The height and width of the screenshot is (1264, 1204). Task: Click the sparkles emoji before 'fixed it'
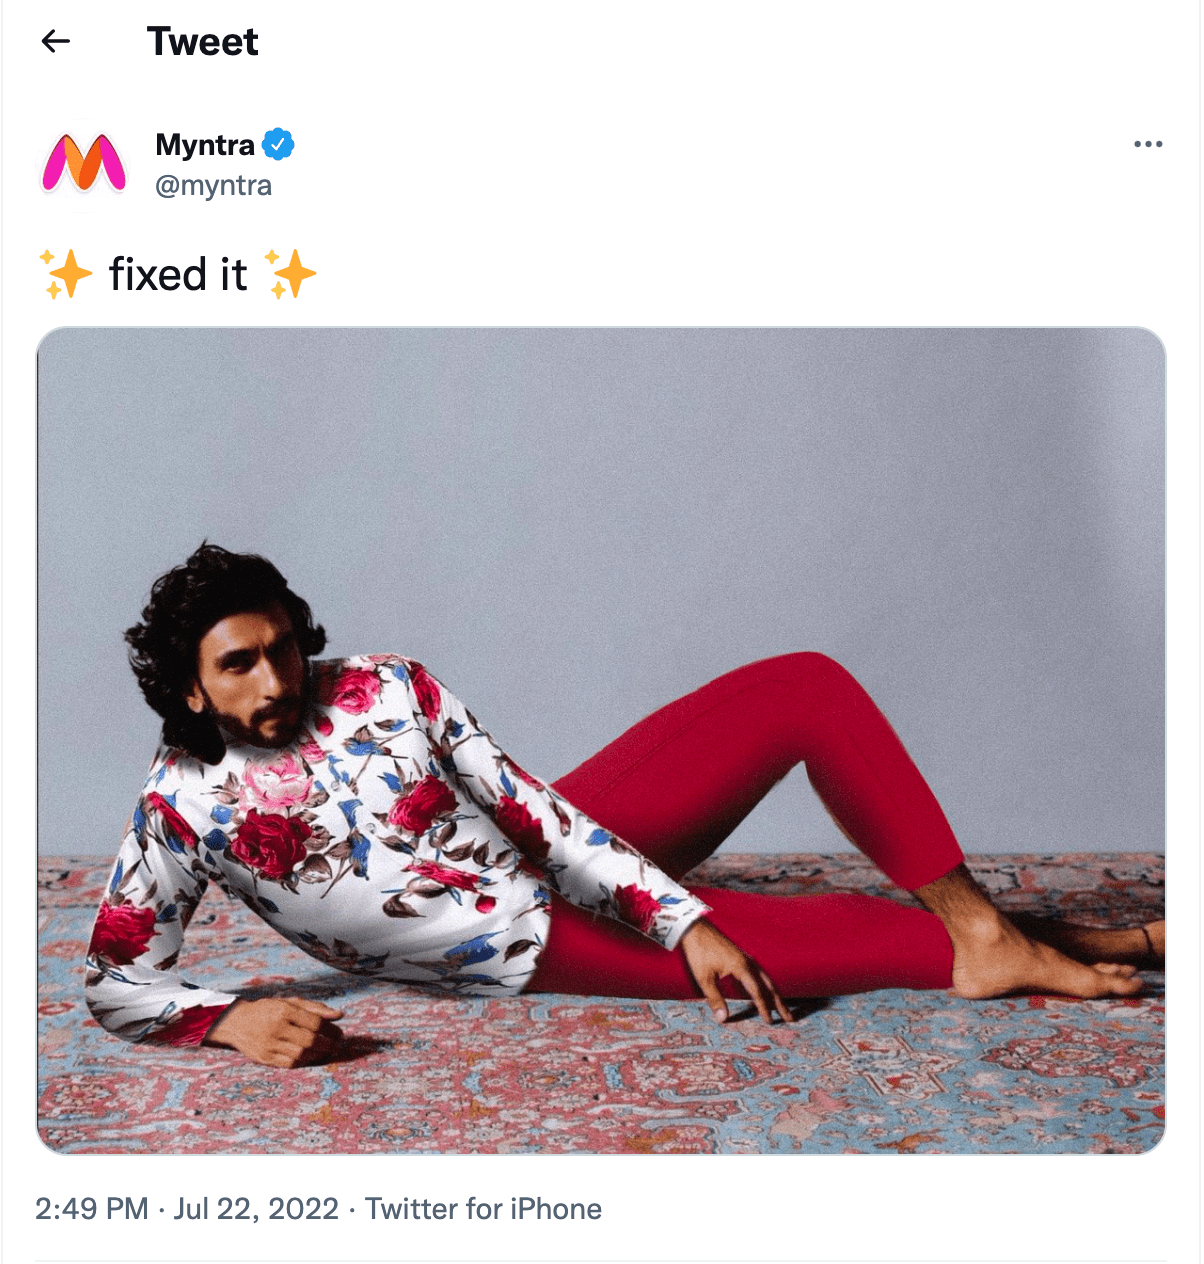[66, 274]
